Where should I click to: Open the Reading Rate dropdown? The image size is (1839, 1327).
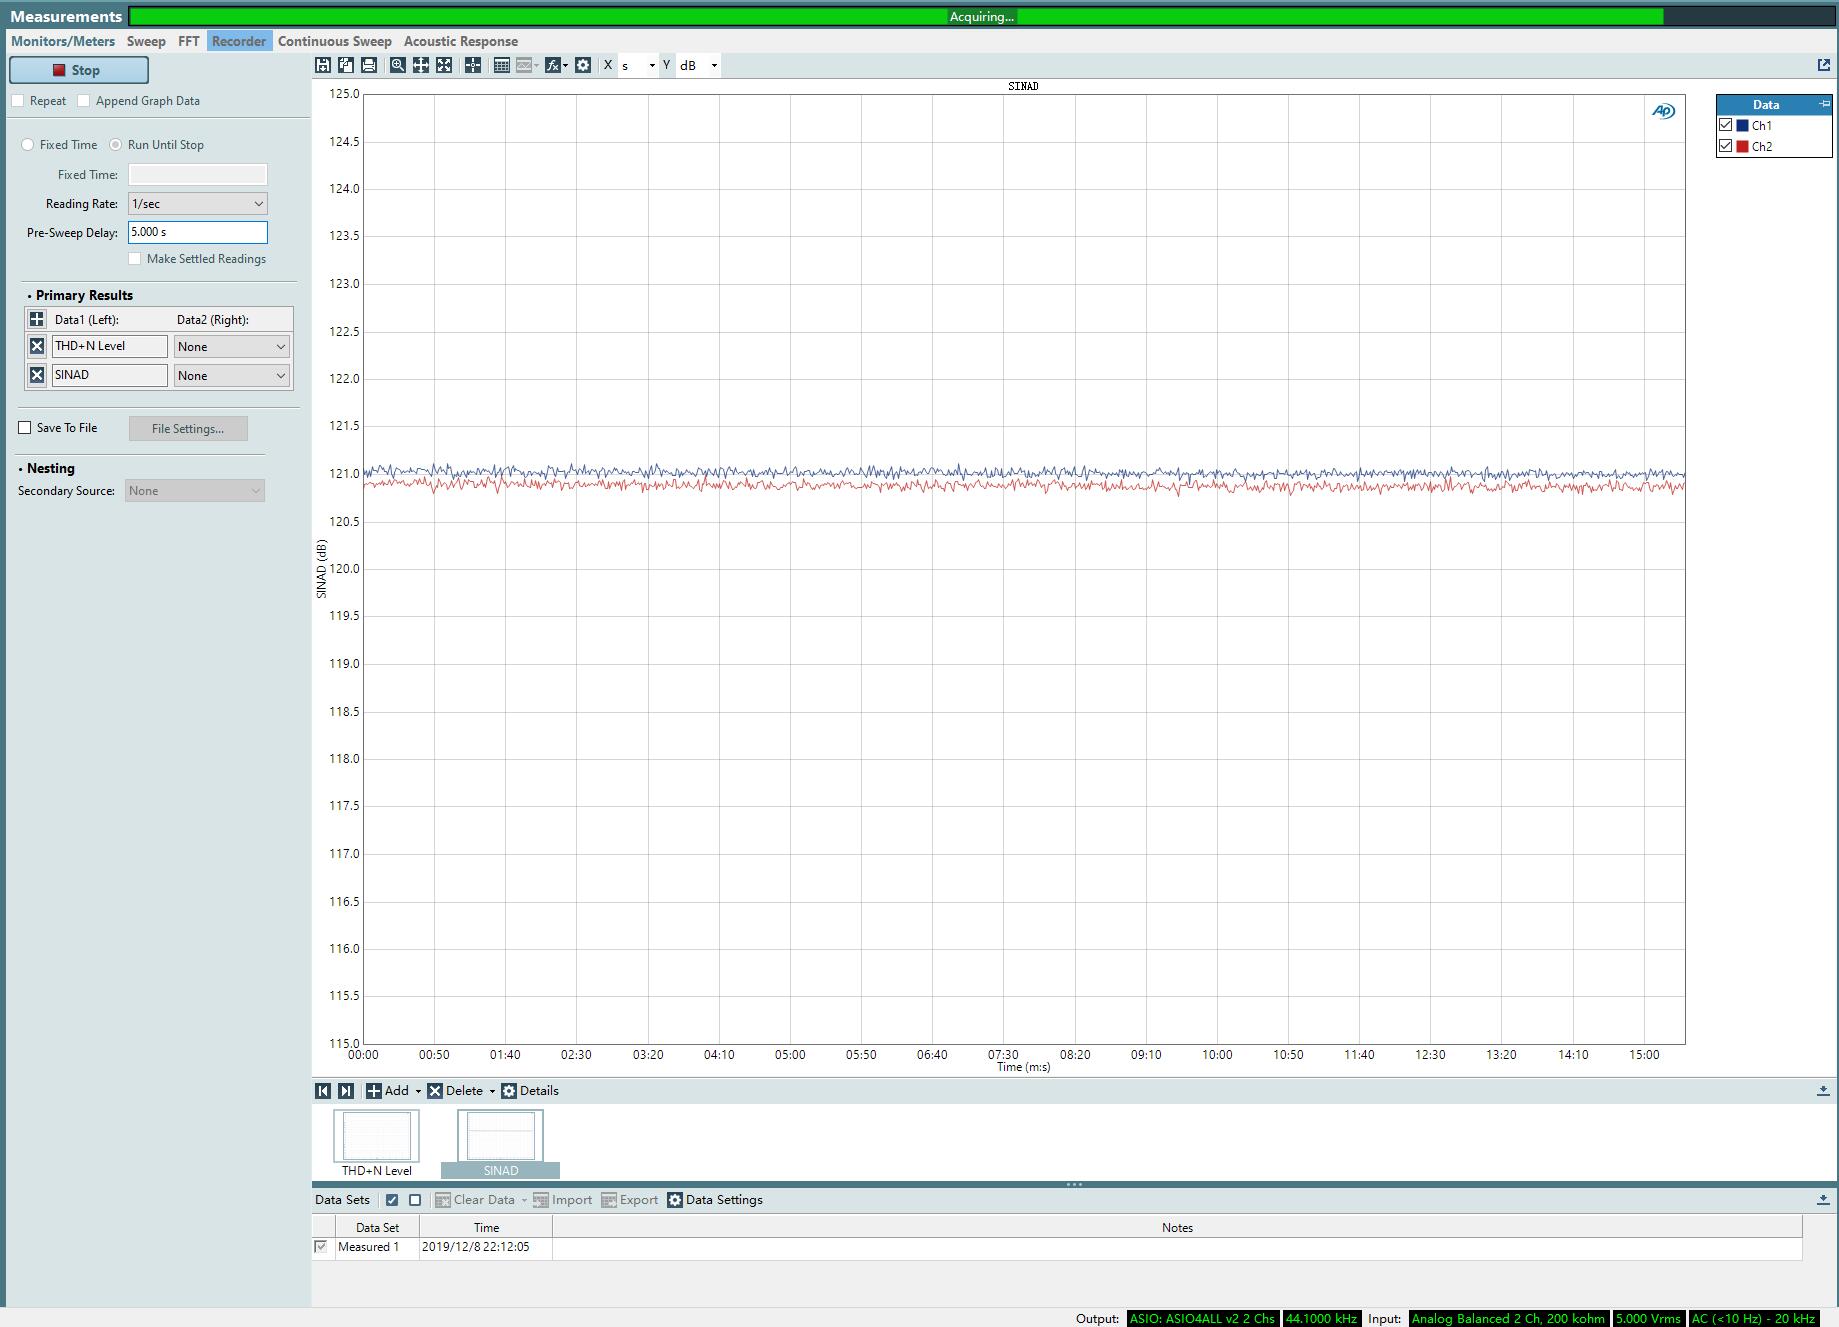coord(198,204)
